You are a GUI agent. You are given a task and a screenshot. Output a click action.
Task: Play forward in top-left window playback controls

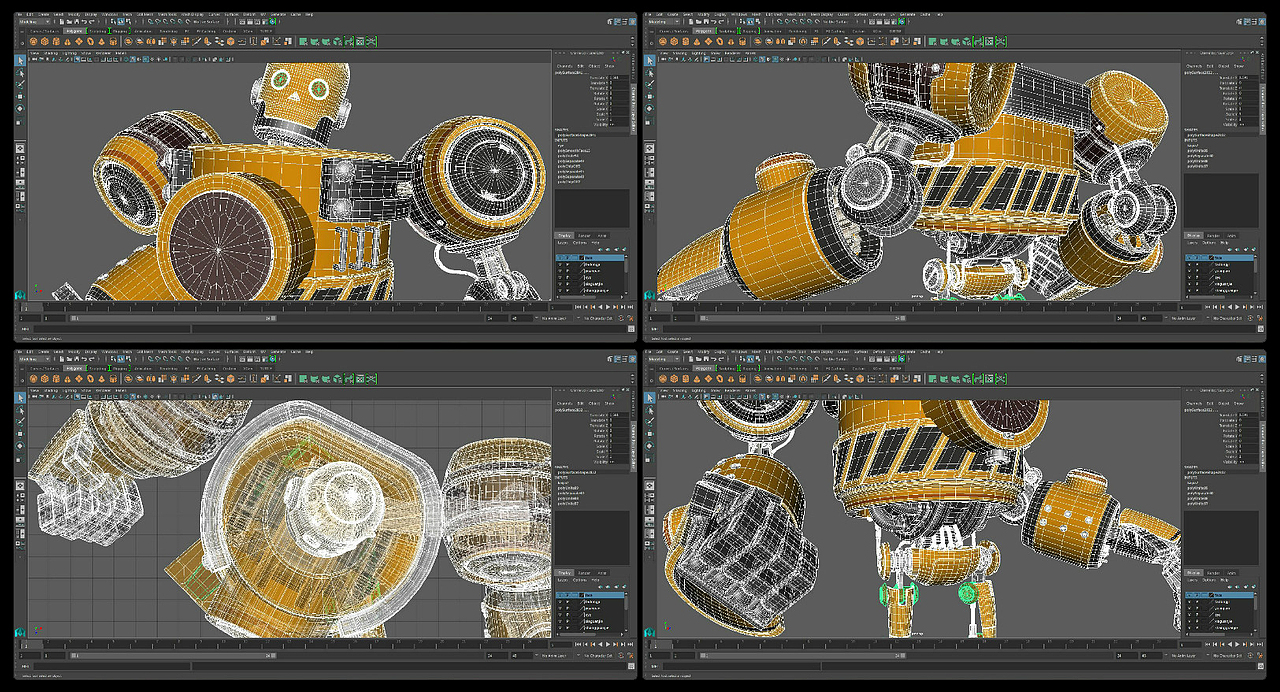pyautogui.click(x=607, y=307)
